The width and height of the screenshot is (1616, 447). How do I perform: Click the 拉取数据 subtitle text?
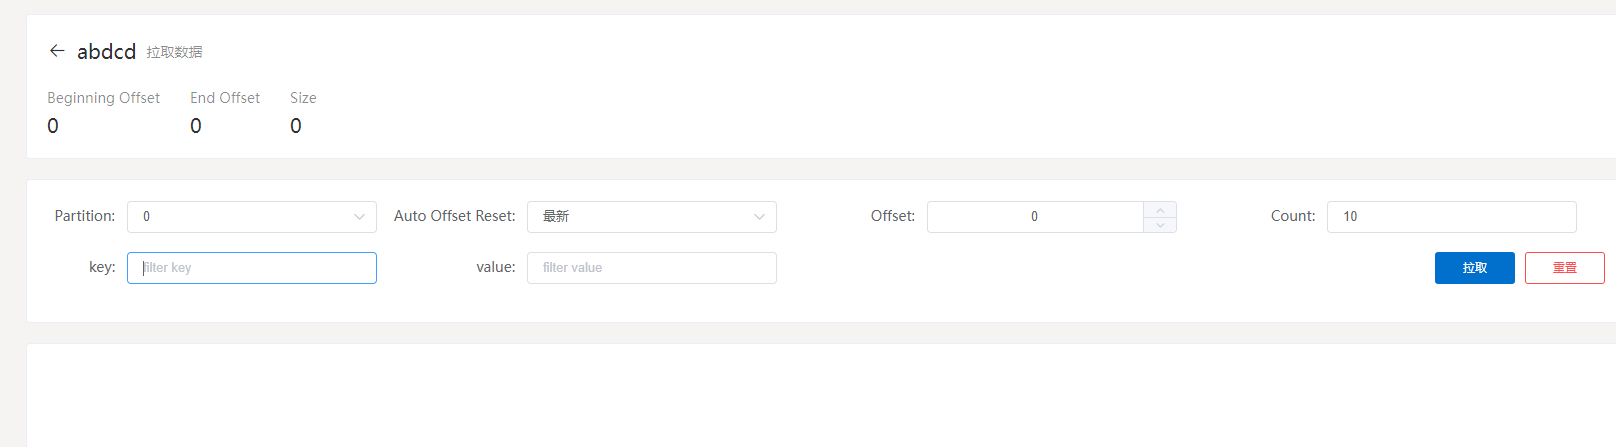(174, 52)
